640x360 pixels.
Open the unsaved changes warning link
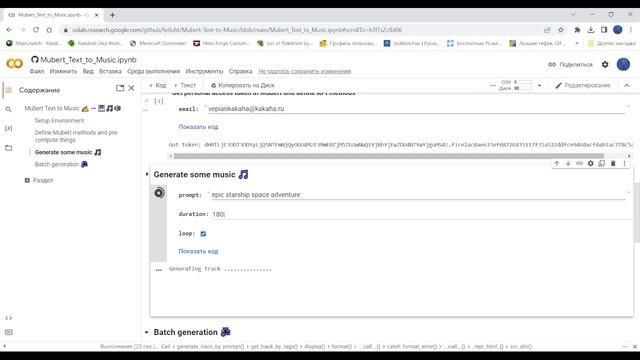point(304,71)
